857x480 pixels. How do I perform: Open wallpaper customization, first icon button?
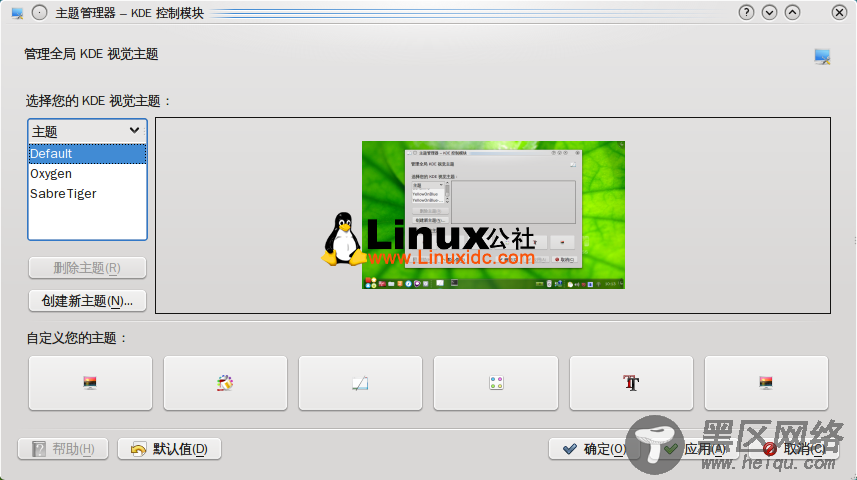click(x=90, y=383)
